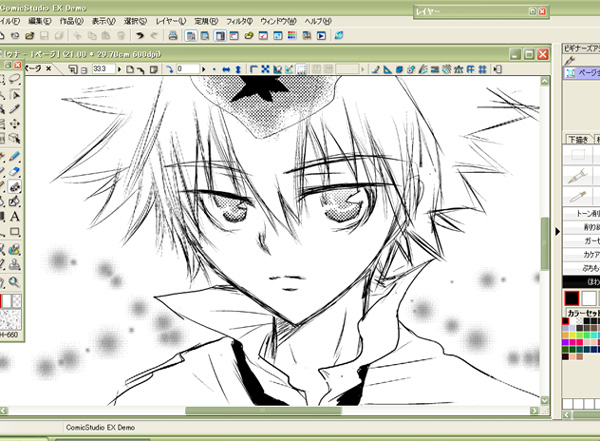The height and width of the screenshot is (441, 600).
Task: Click the blue cube 3D icon
Action: 399,69
